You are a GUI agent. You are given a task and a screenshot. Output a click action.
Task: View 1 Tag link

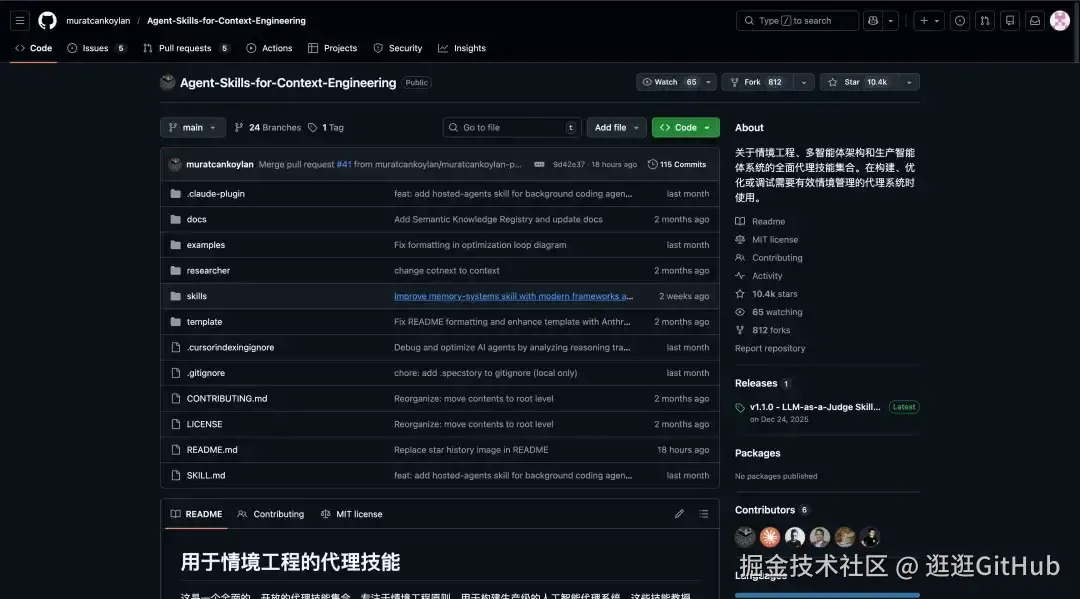[326, 127]
